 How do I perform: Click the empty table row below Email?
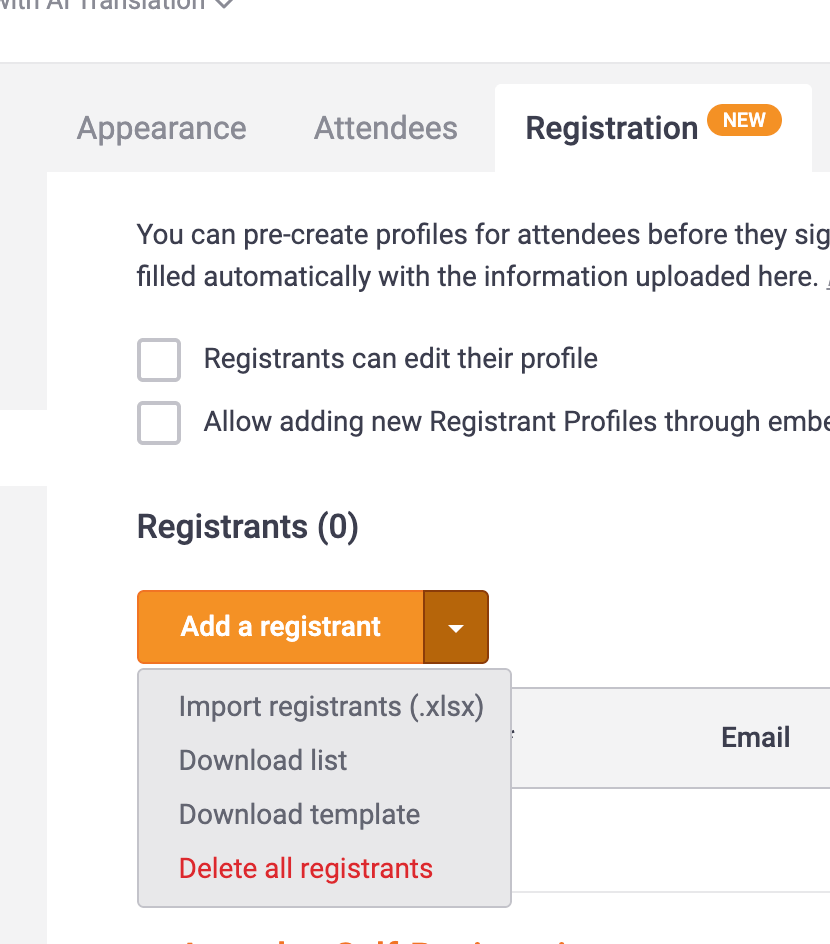pyautogui.click(x=680, y=840)
